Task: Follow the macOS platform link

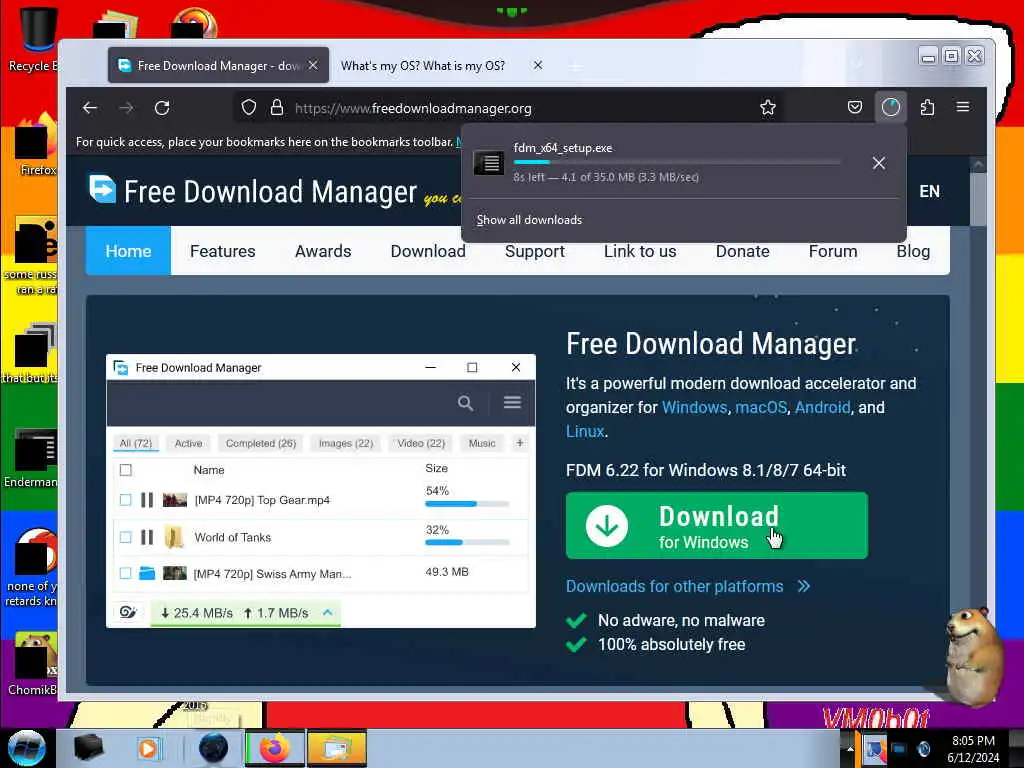Action: (x=761, y=408)
